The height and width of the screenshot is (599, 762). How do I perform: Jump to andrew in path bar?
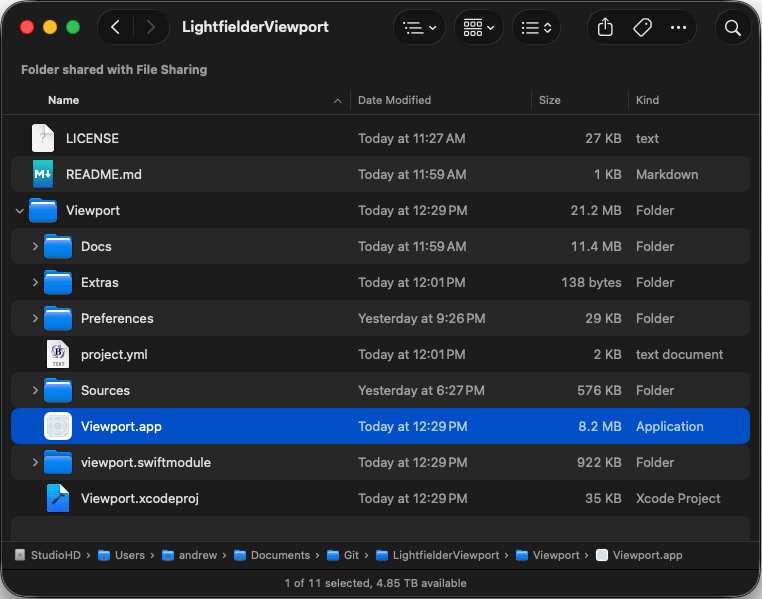189,555
